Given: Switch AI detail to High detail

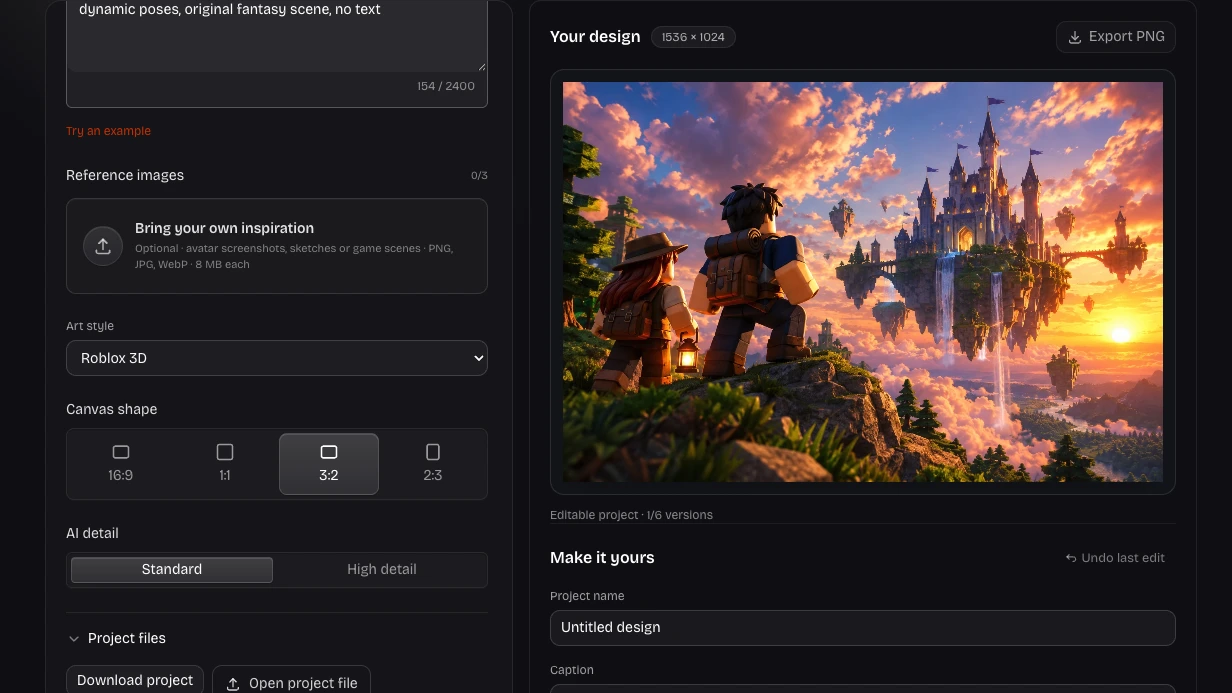Looking at the screenshot, I should (381, 569).
